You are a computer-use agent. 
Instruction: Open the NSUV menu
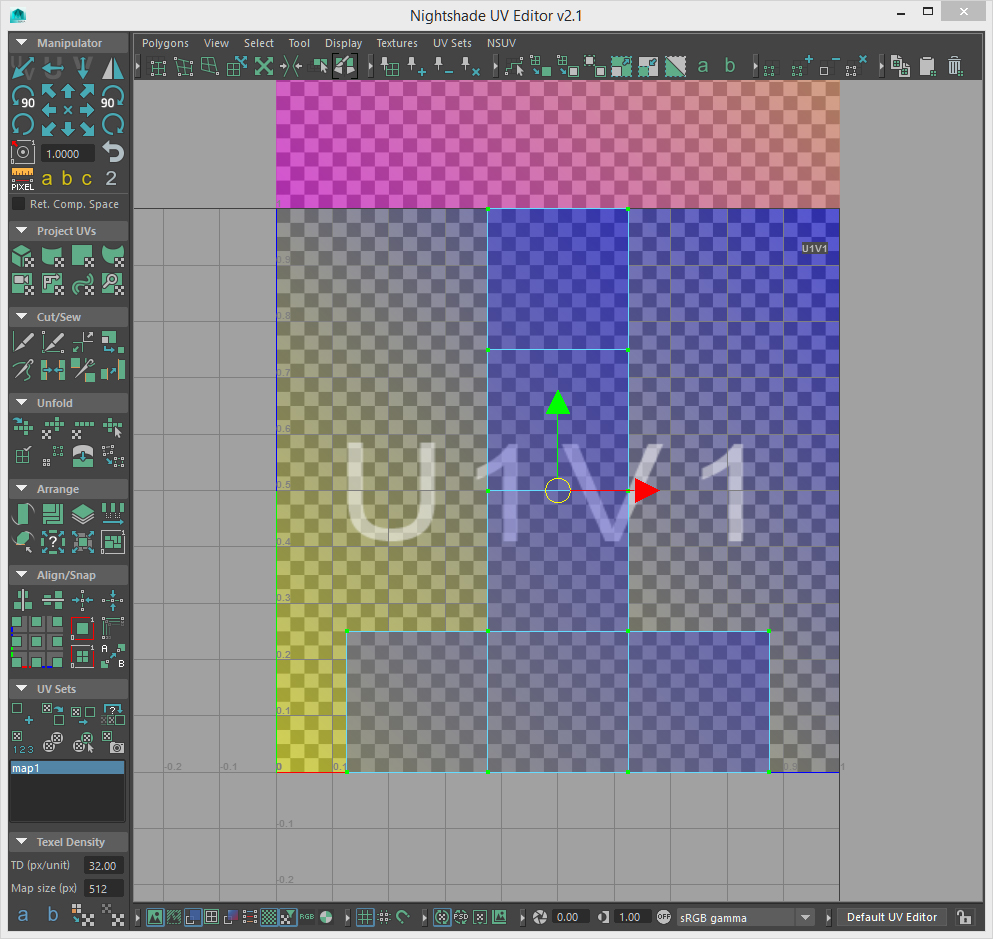click(x=503, y=43)
